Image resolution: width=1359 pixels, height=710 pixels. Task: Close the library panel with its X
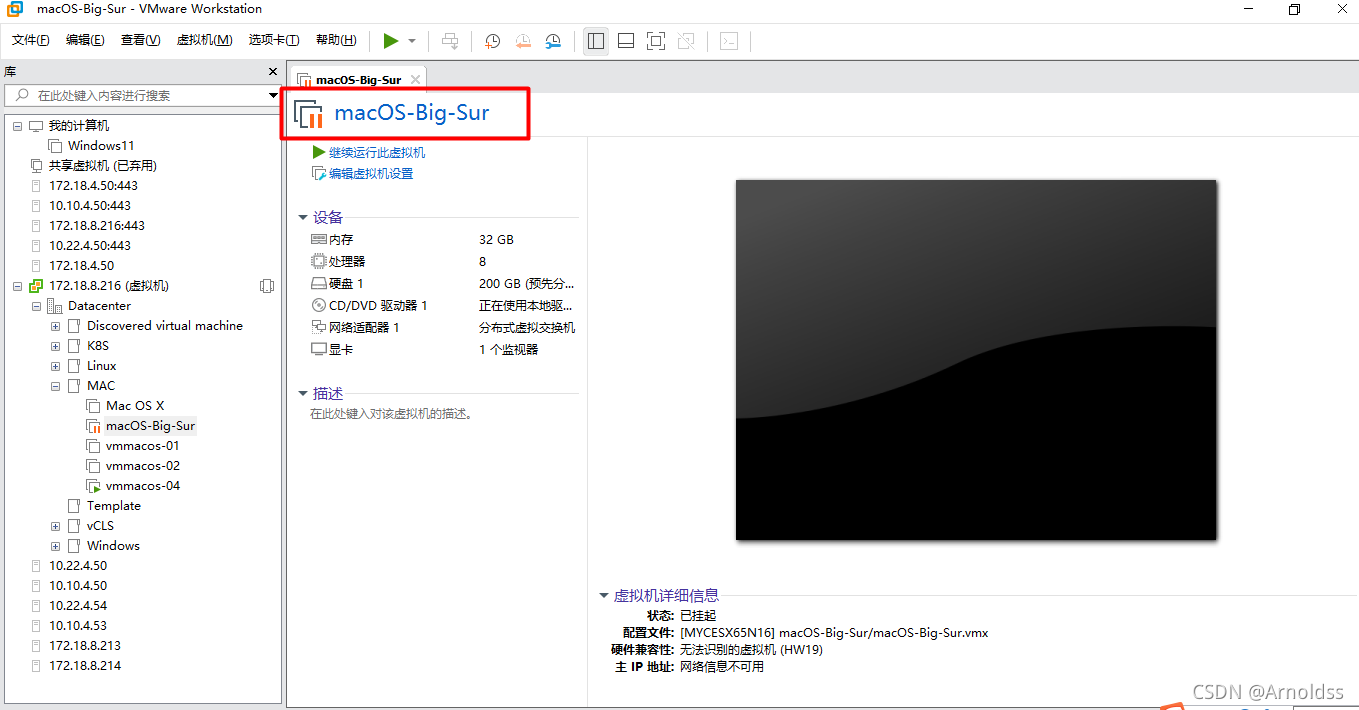(x=273, y=72)
